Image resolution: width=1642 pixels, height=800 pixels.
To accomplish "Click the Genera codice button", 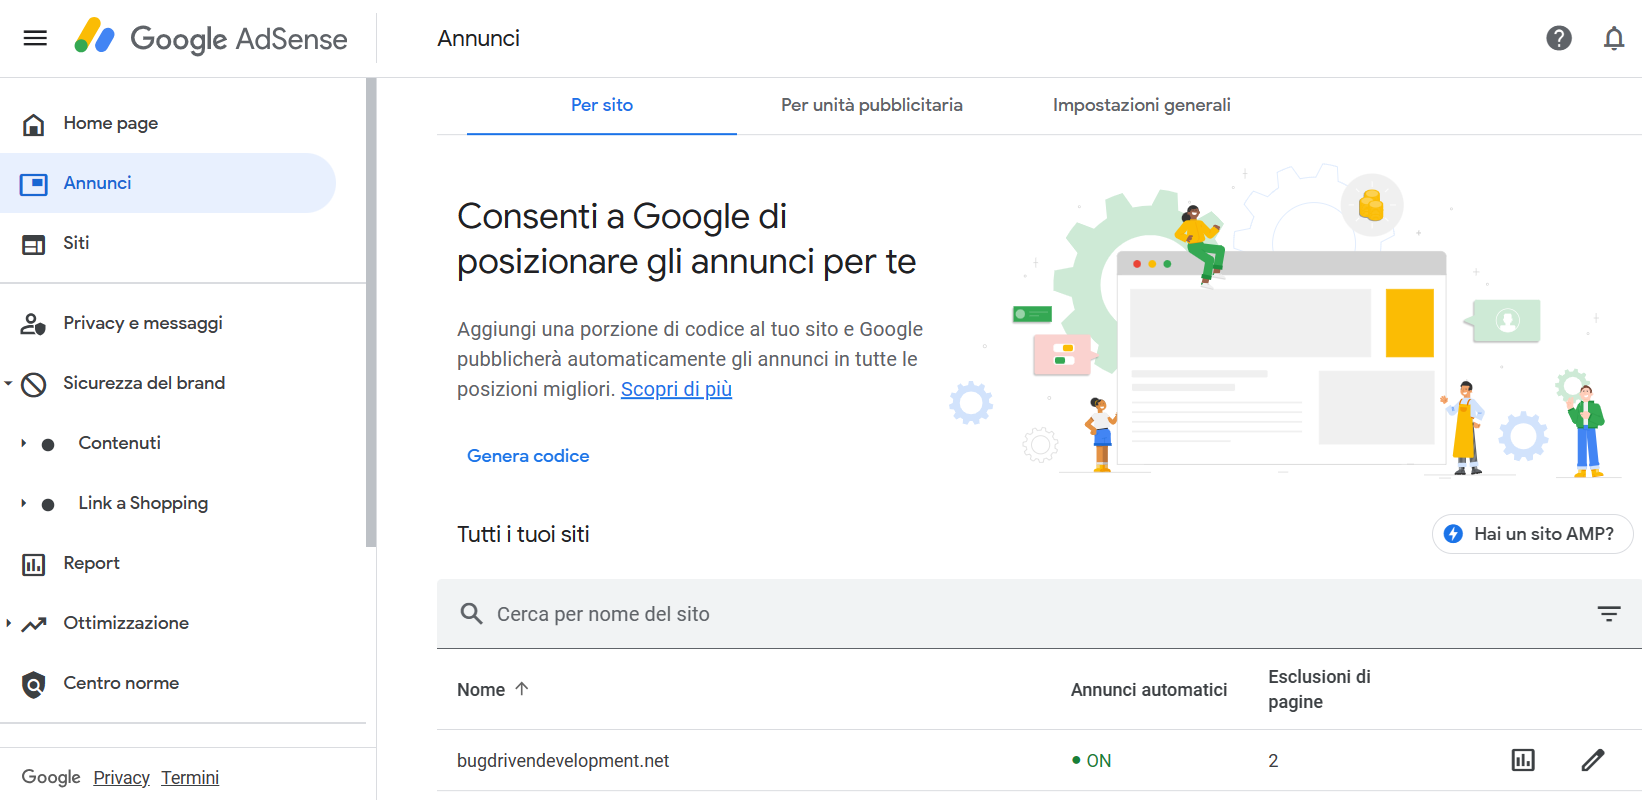I will pos(528,456).
